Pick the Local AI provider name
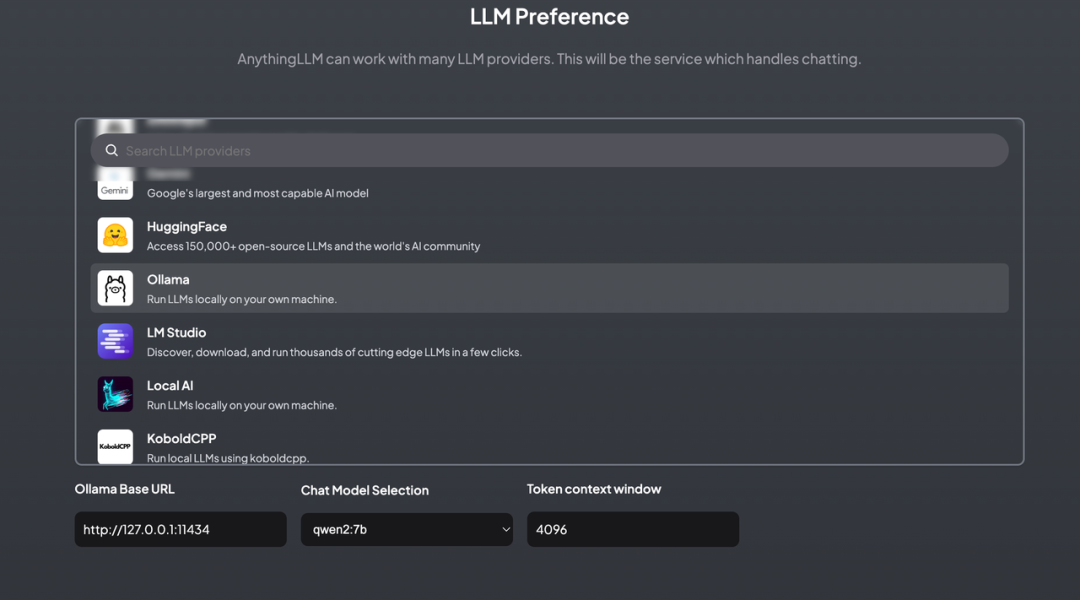 (x=170, y=386)
